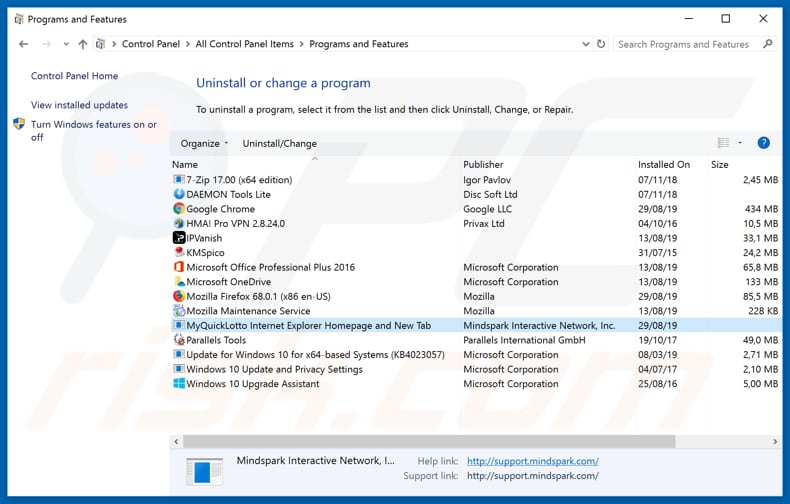Click the change view icon
The height and width of the screenshot is (504, 790).
coord(723,143)
